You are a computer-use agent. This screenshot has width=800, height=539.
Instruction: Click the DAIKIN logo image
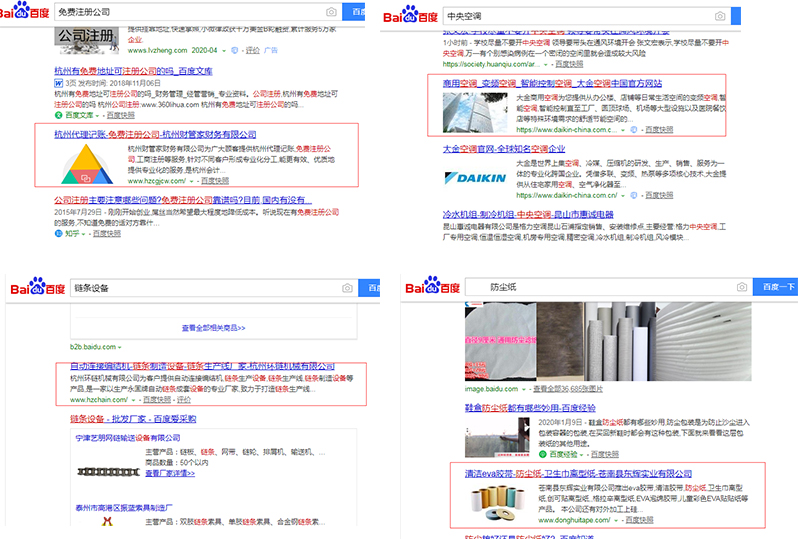[x=475, y=178]
